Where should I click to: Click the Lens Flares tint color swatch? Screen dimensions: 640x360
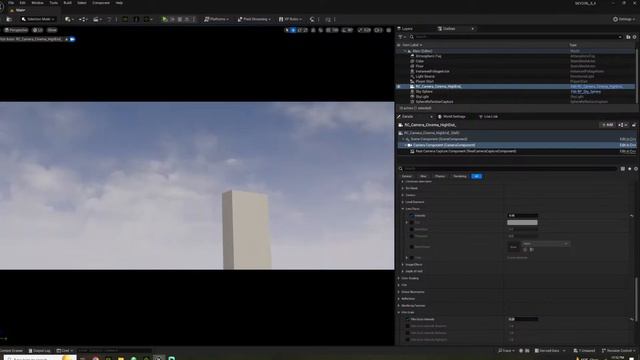coord(522,222)
